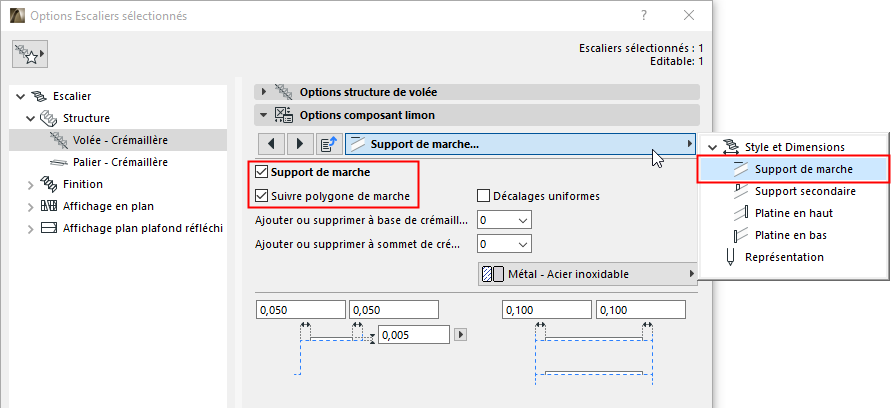Click the Volée - Crémaillère icon
Image resolution: width=891 pixels, height=408 pixels.
tap(59, 140)
